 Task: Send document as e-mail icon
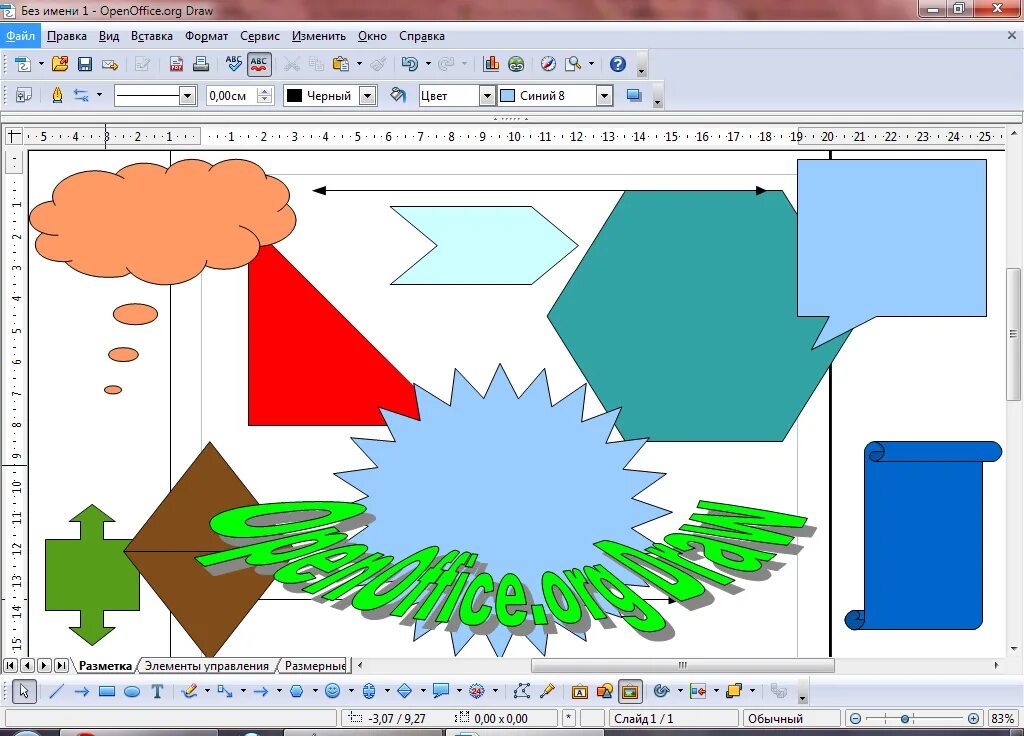[110, 64]
